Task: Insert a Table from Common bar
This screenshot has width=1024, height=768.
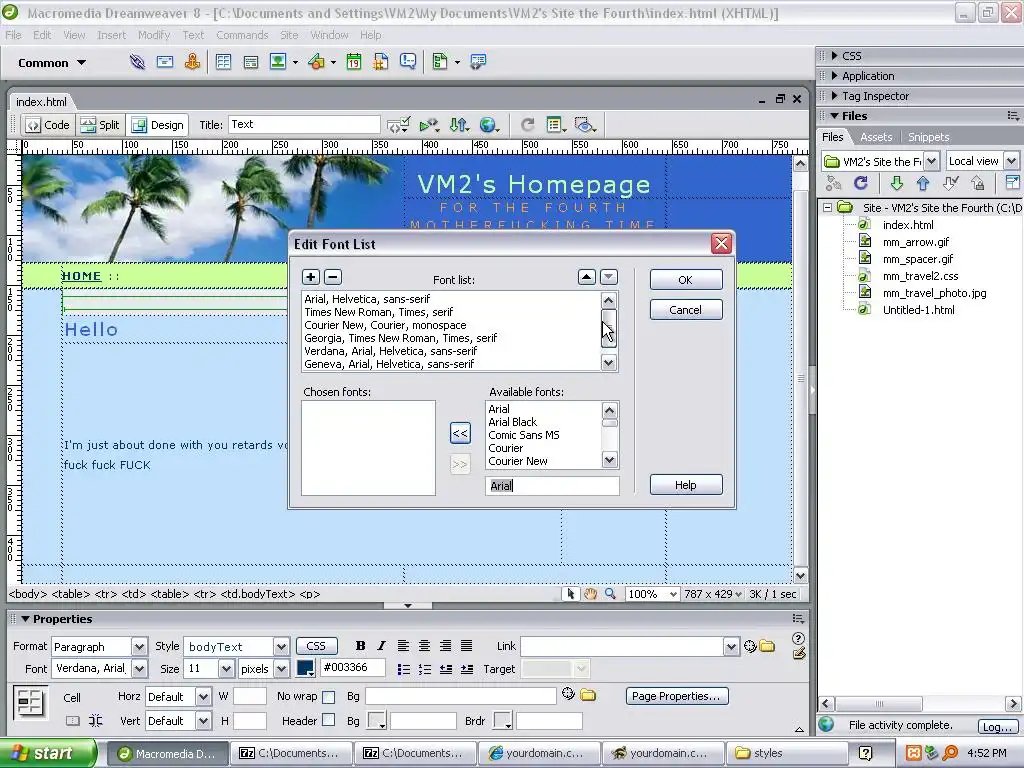Action: coord(223,62)
